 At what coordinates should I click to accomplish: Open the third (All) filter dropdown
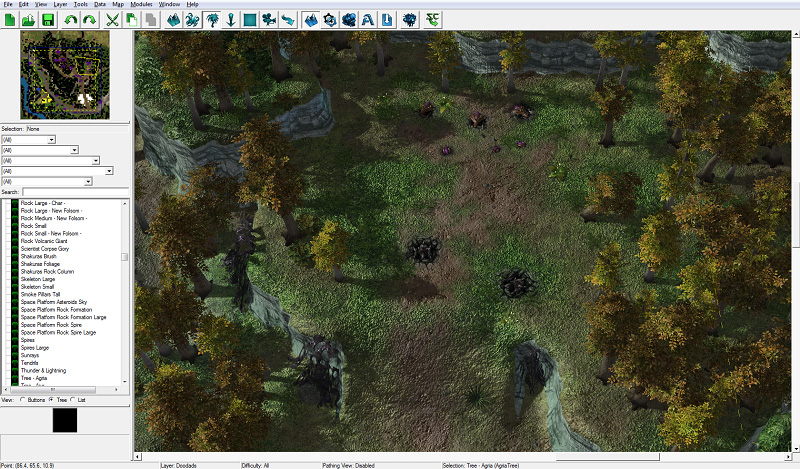[51, 161]
